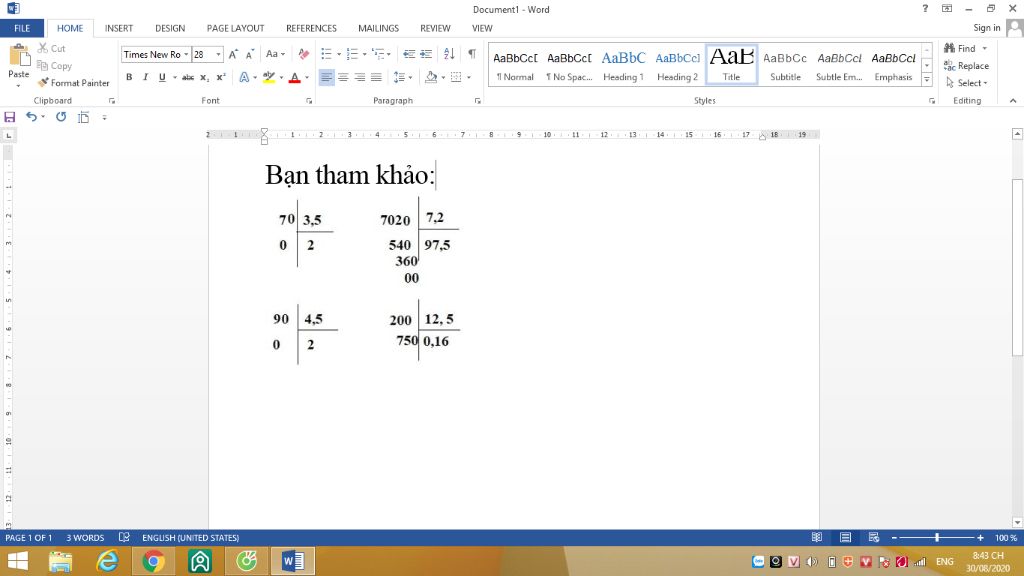Screen dimensions: 1024x576
Task: Switch to the INSERT tab
Action: 119,28
